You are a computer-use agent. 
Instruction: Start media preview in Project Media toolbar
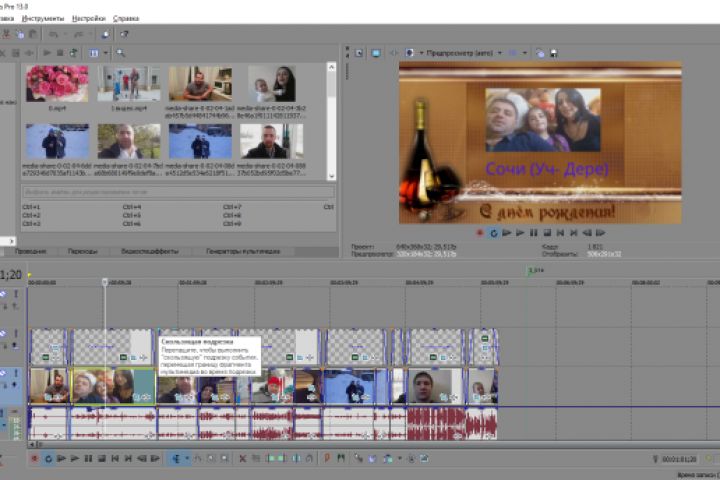click(47, 53)
